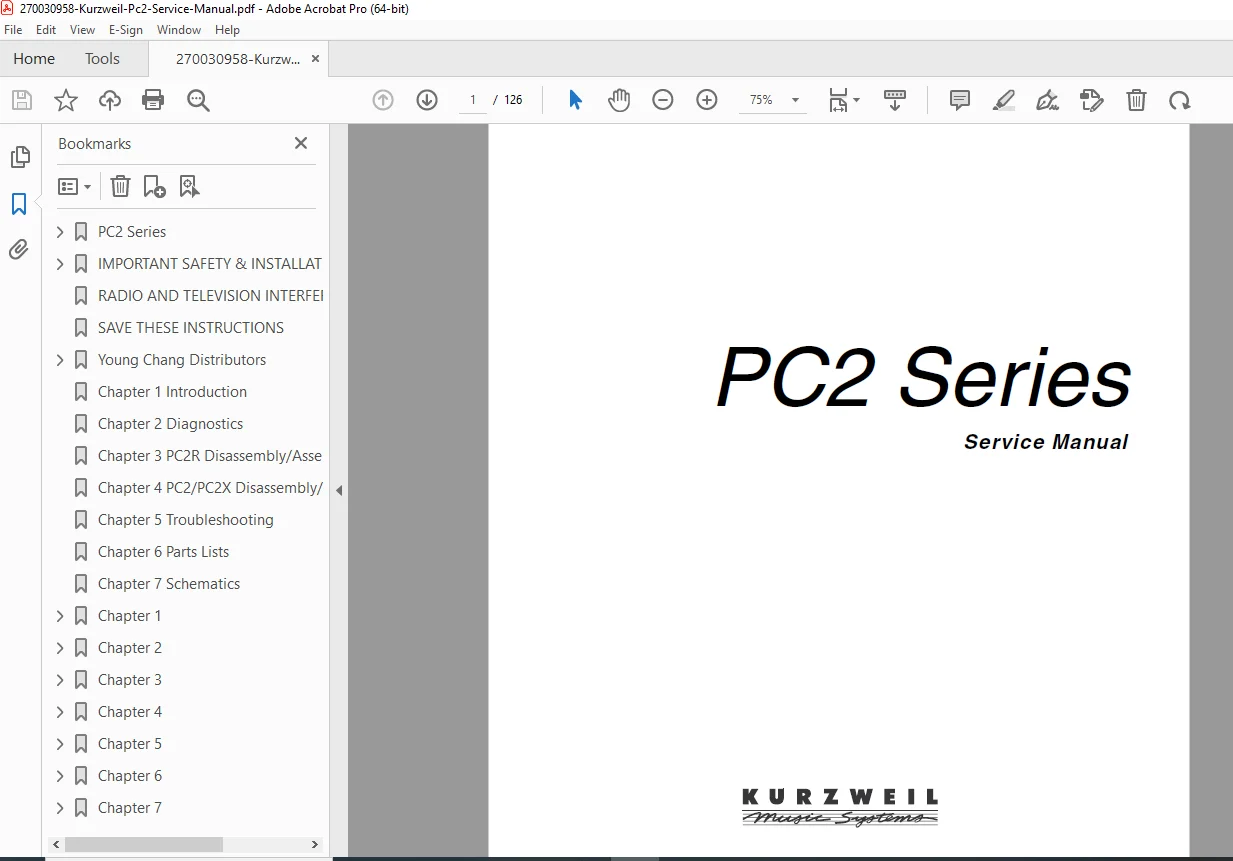Click the bookmarks horizontal scrollbar thumb
Image resolution: width=1233 pixels, height=861 pixels.
(143, 844)
